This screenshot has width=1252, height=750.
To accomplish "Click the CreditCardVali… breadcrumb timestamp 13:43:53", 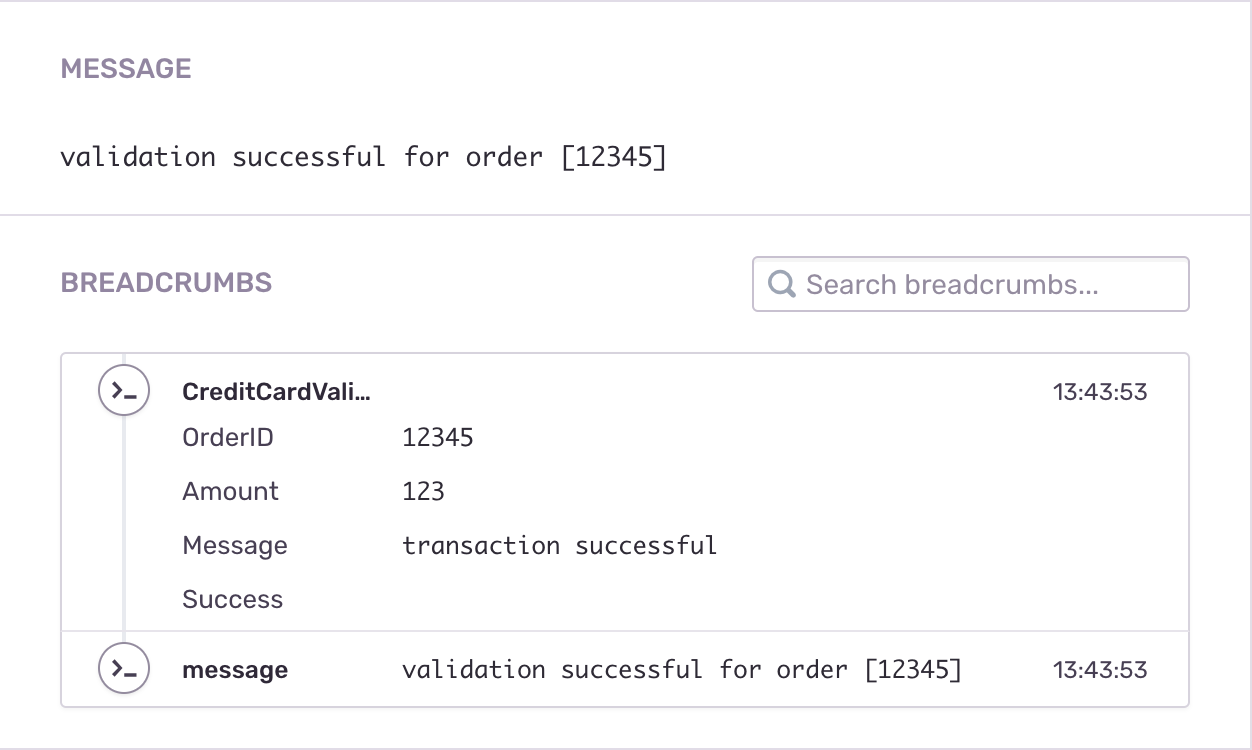I will click(1099, 392).
